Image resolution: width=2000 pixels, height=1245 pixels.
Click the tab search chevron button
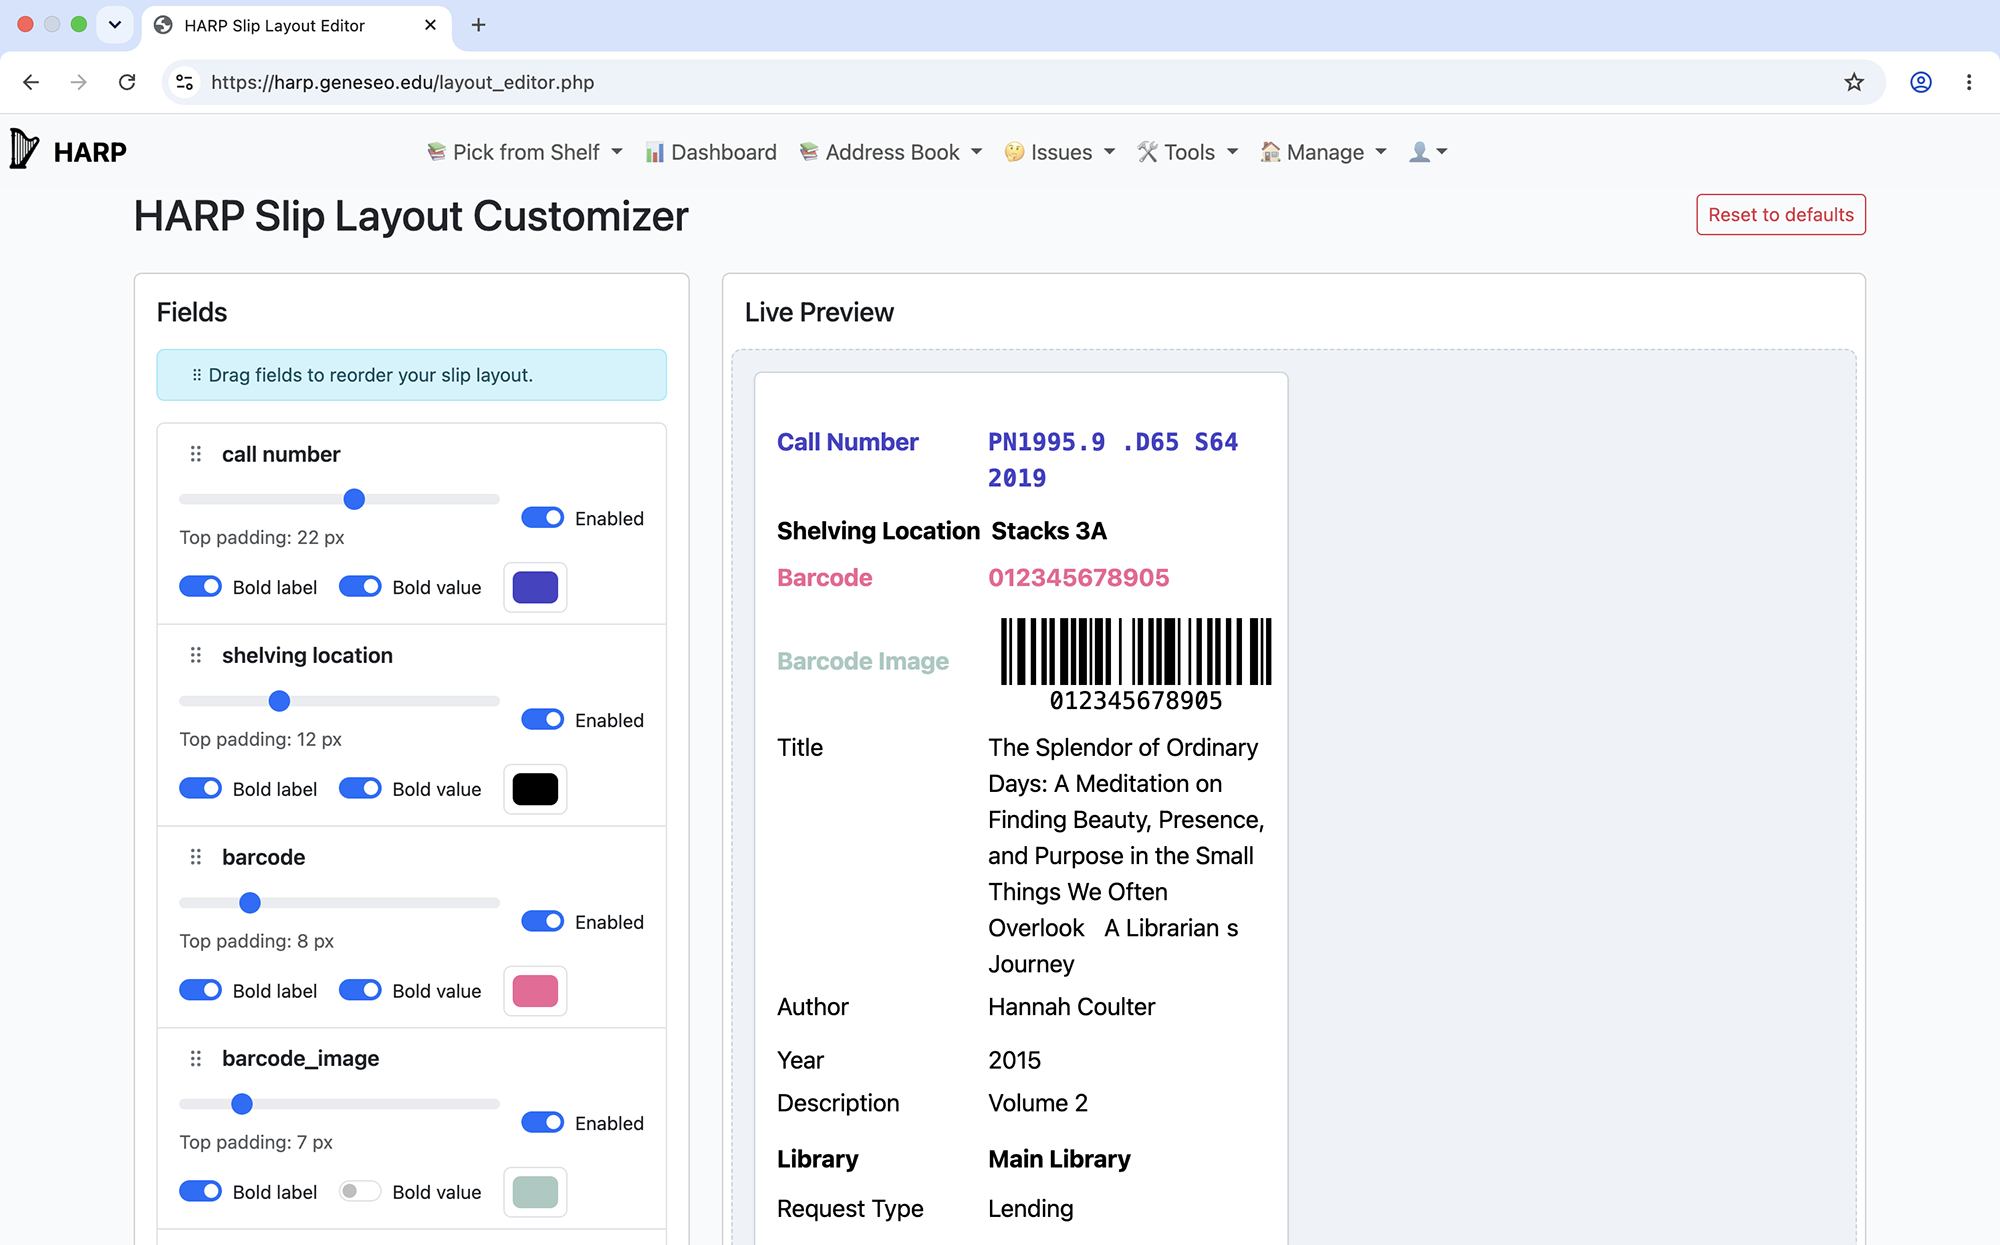point(115,25)
